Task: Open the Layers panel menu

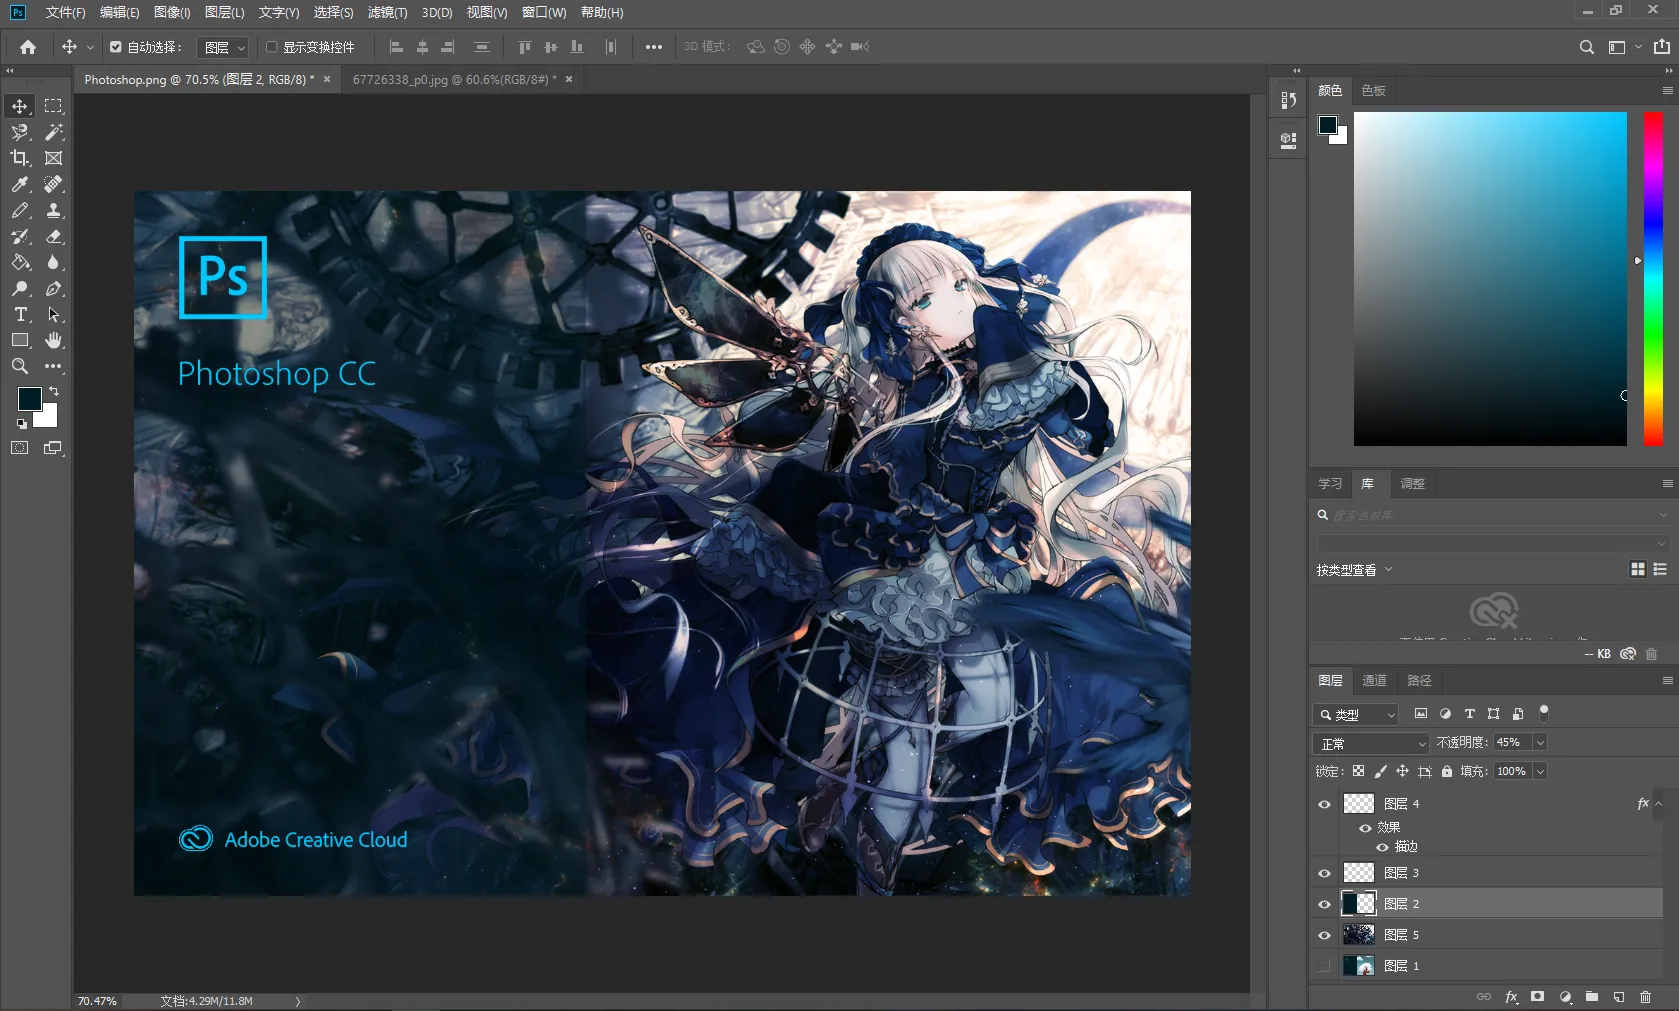Action: (x=1667, y=680)
